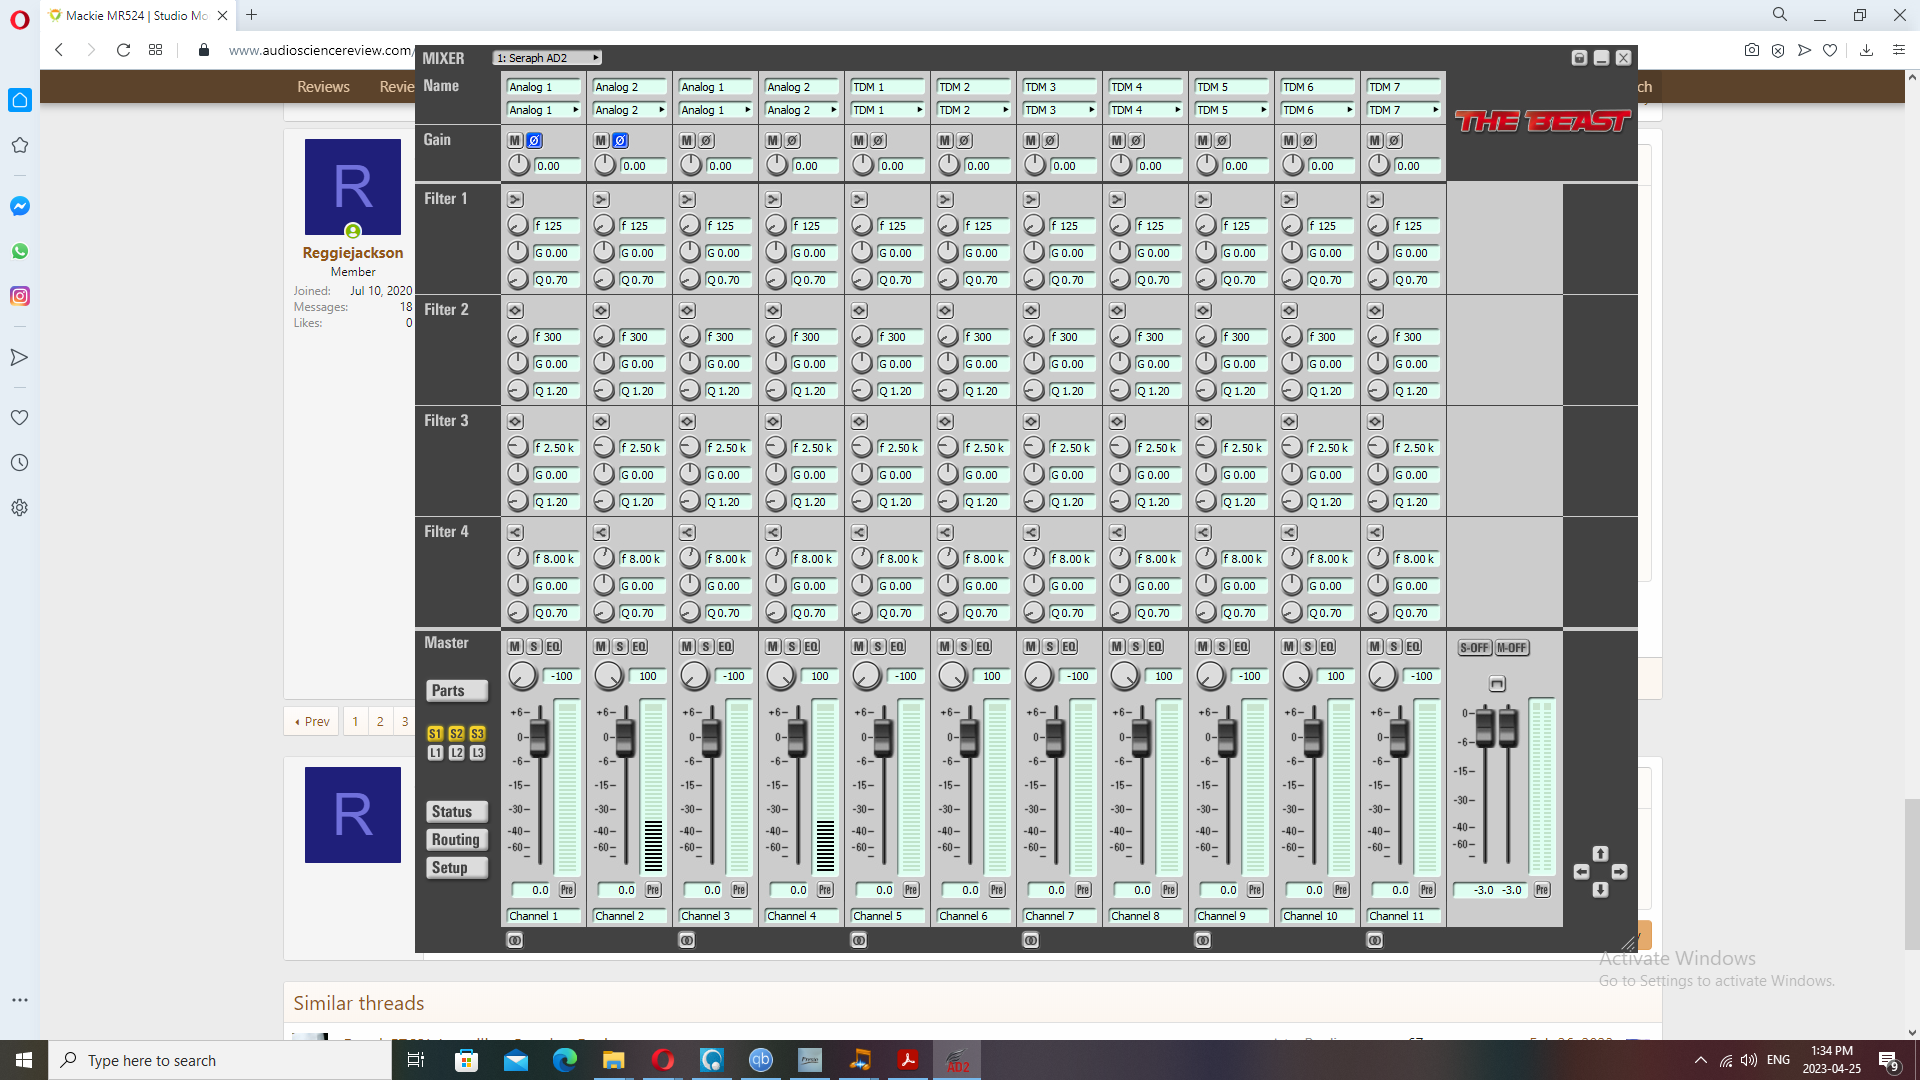Go to page 2 of thread
This screenshot has height=1080, width=1920.
point(380,721)
